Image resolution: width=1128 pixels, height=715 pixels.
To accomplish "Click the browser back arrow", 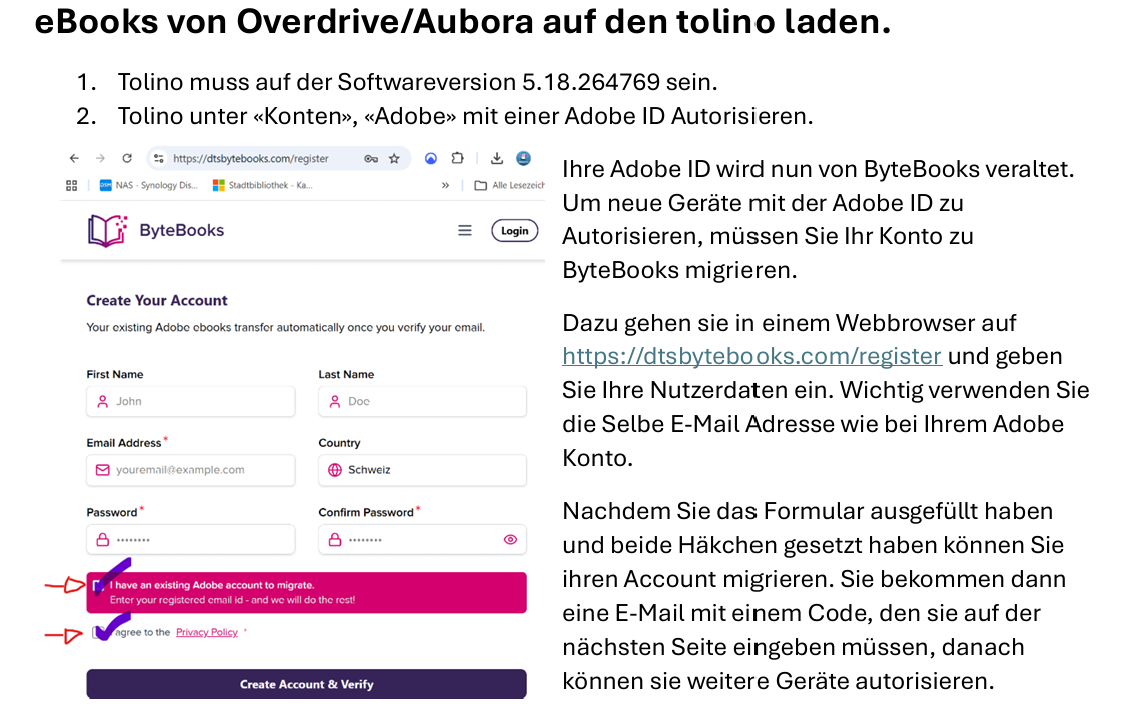I will (x=74, y=158).
